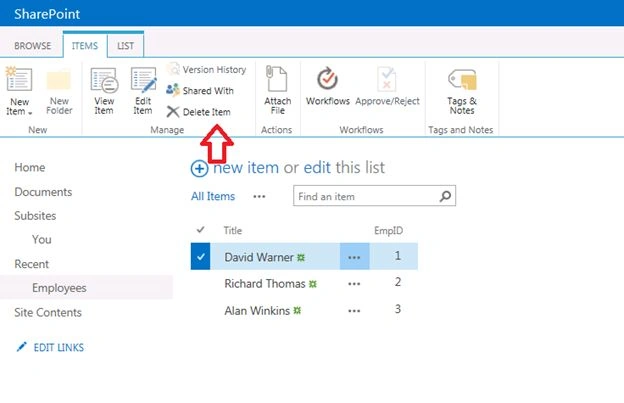Switch to the ITEMS tab
The height and width of the screenshot is (403, 624).
(x=85, y=46)
